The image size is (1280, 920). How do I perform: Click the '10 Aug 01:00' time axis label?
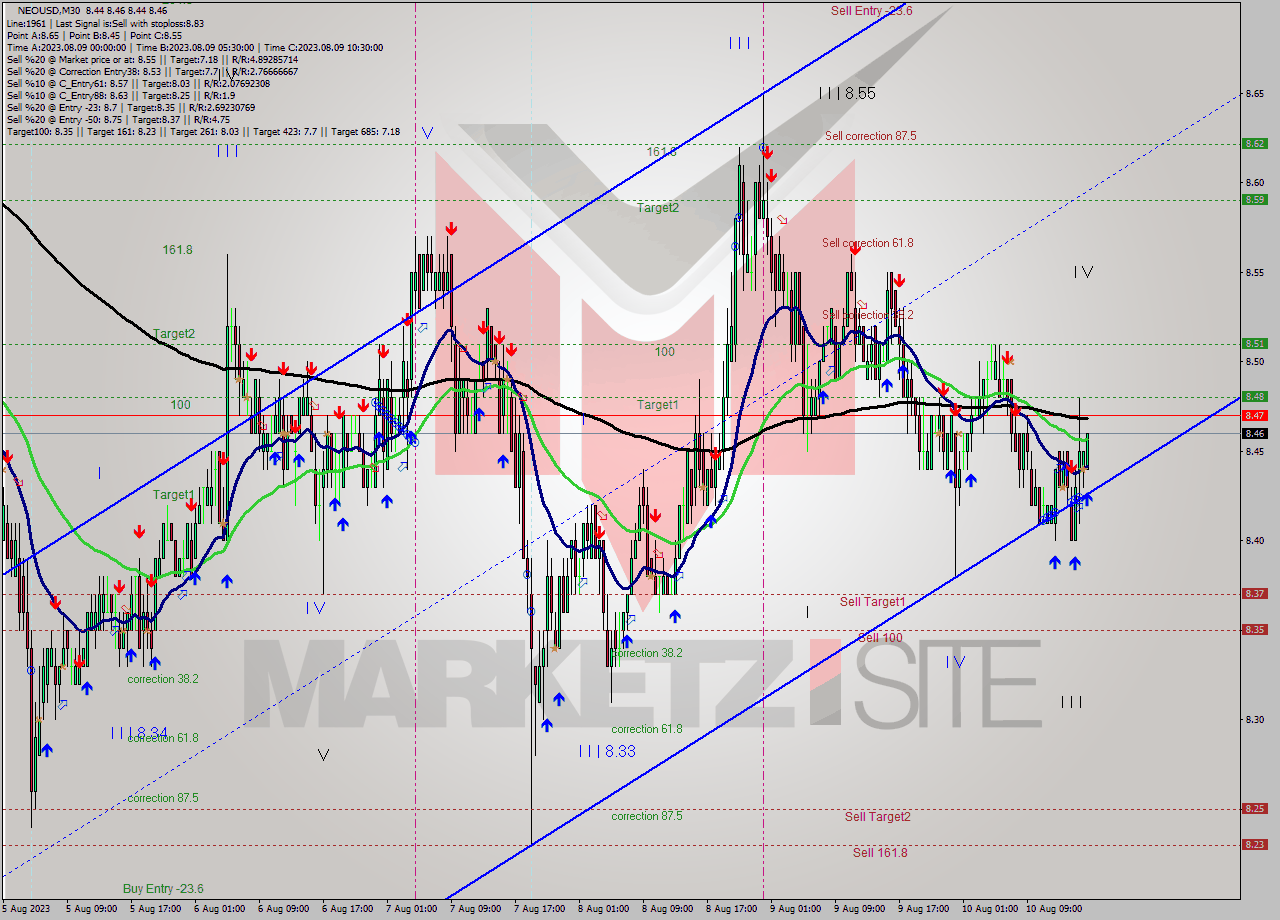989,909
